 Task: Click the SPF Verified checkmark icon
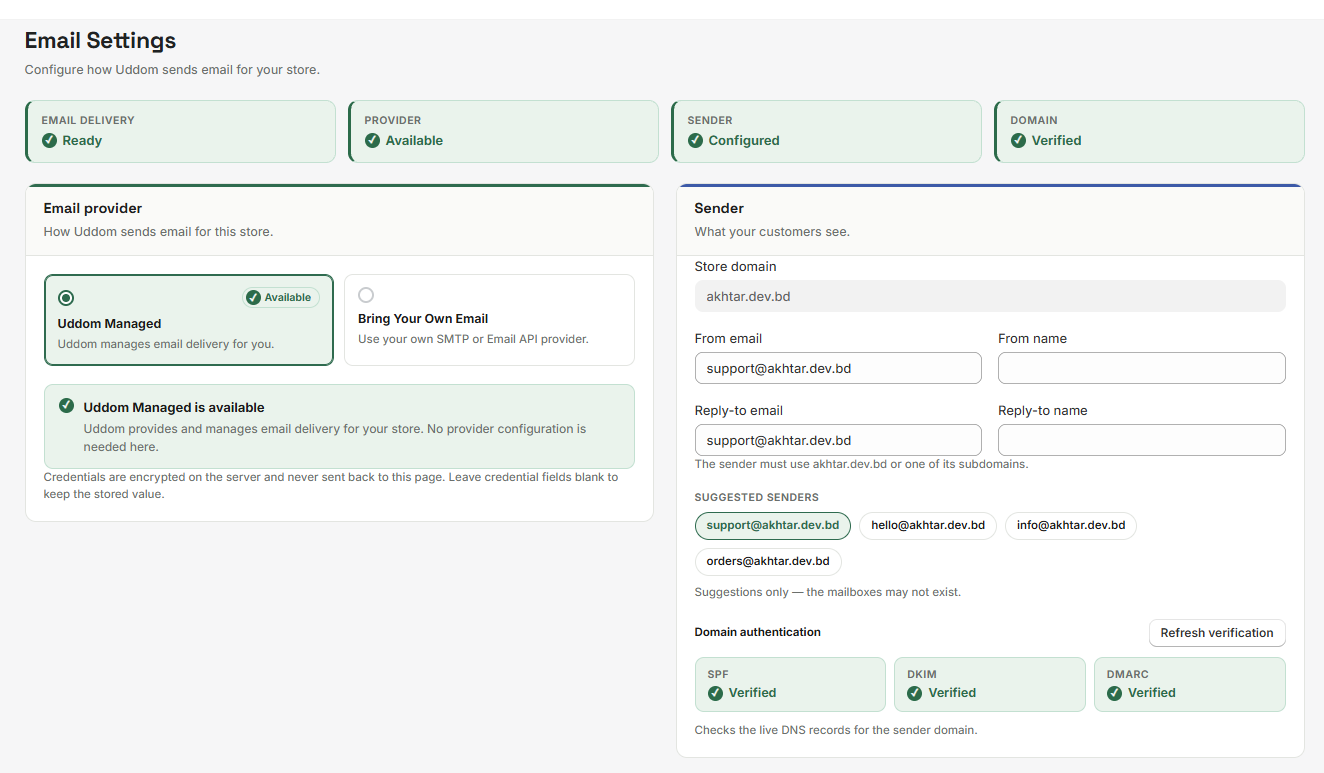(715, 693)
